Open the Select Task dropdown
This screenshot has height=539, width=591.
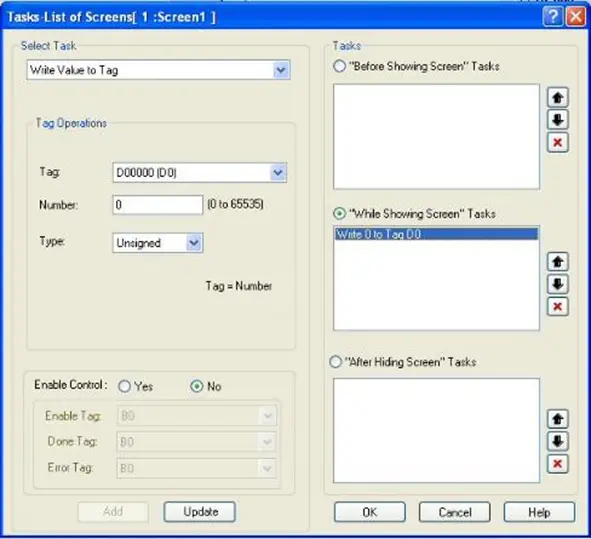click(281, 70)
